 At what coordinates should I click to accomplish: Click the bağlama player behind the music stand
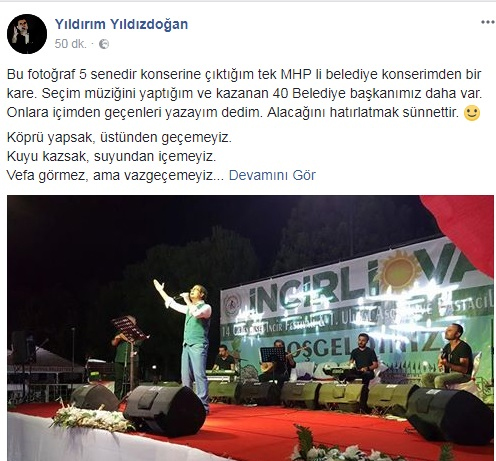278,362
